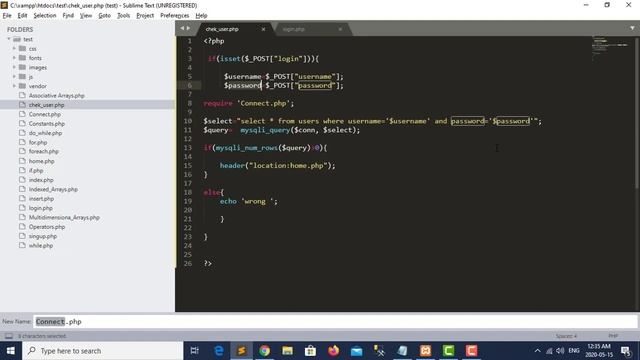
Task: Show hidden system tray icons
Action: point(538,351)
